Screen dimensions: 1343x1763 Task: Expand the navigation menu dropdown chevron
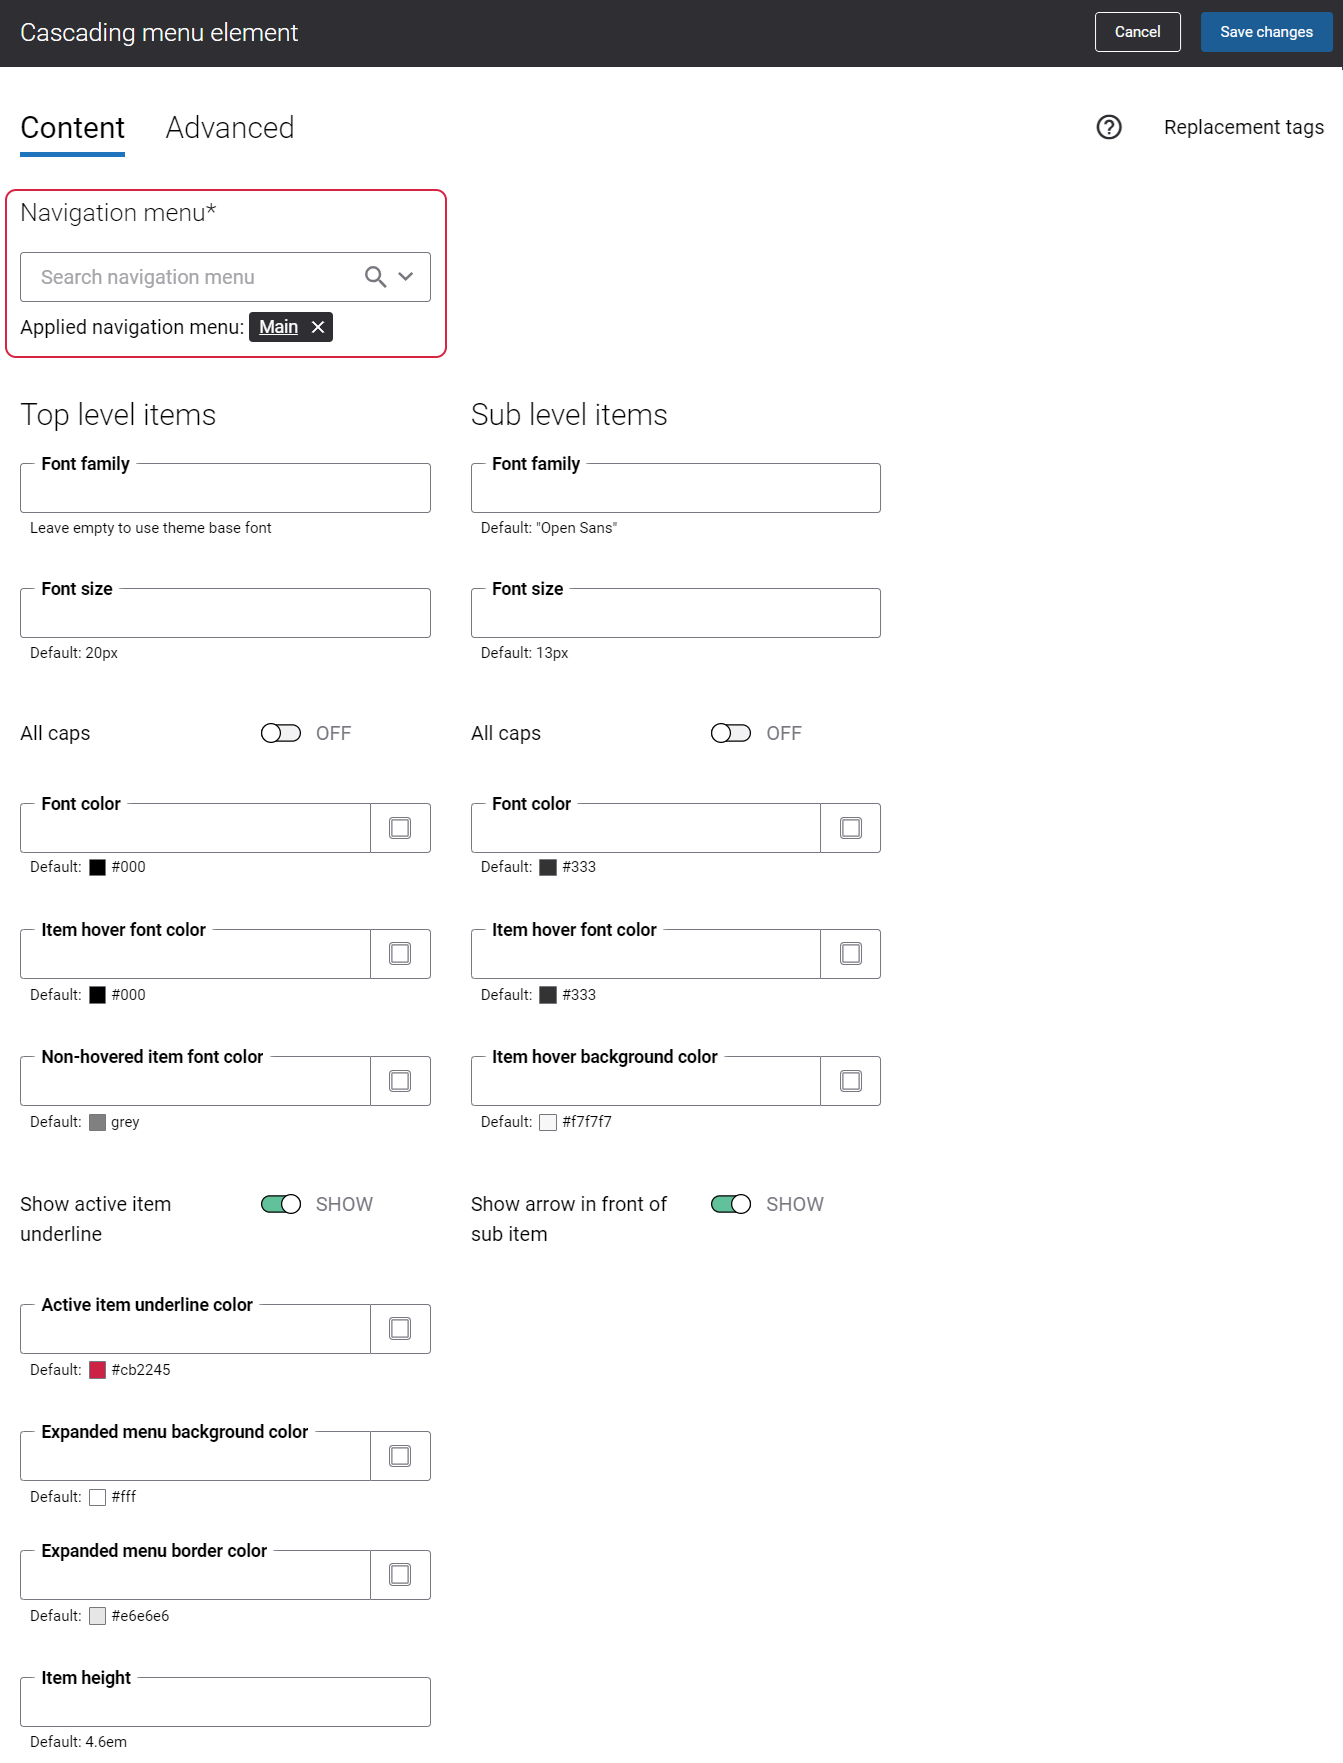(406, 277)
